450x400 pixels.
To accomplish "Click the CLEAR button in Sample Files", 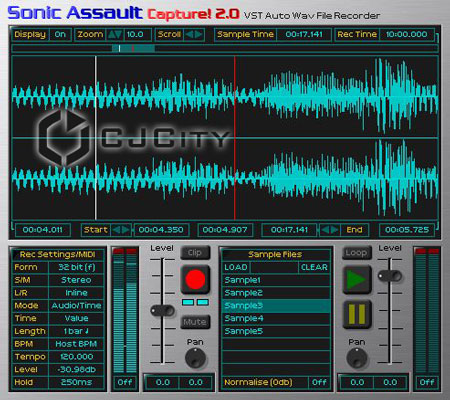I will coord(314,267).
